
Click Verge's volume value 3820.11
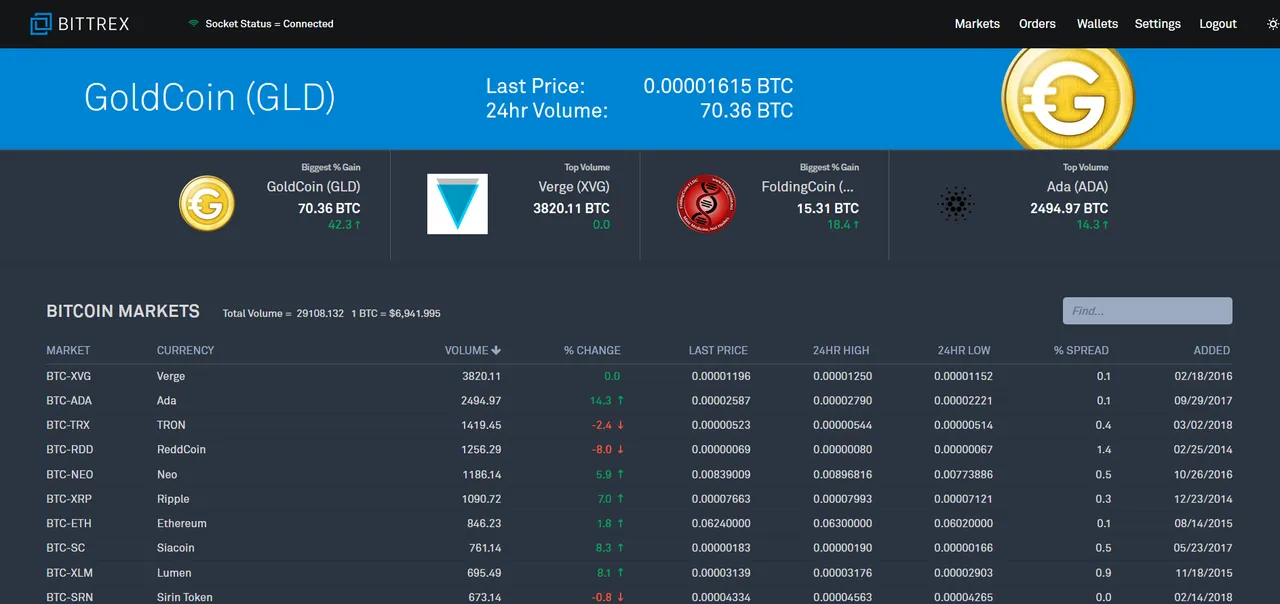point(482,377)
